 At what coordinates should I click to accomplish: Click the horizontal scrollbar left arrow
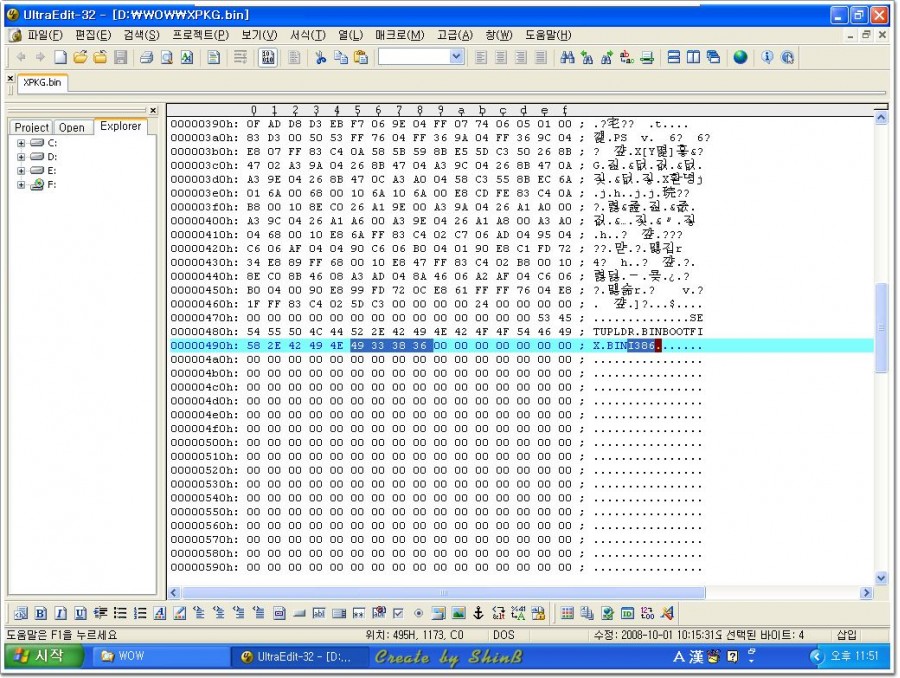click(x=174, y=592)
